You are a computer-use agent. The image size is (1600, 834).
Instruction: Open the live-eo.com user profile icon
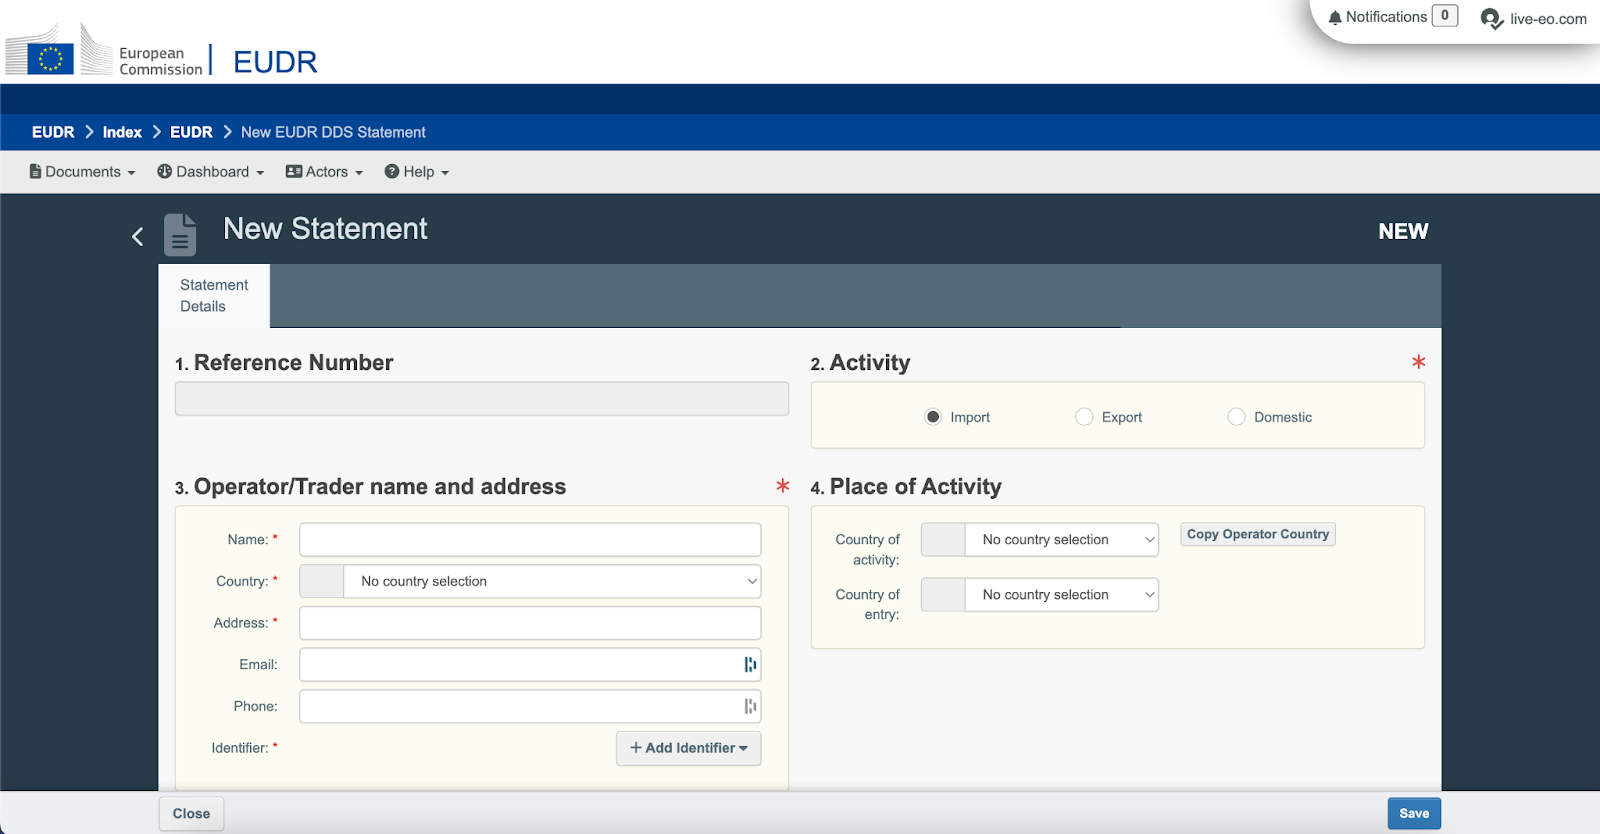[1492, 19]
